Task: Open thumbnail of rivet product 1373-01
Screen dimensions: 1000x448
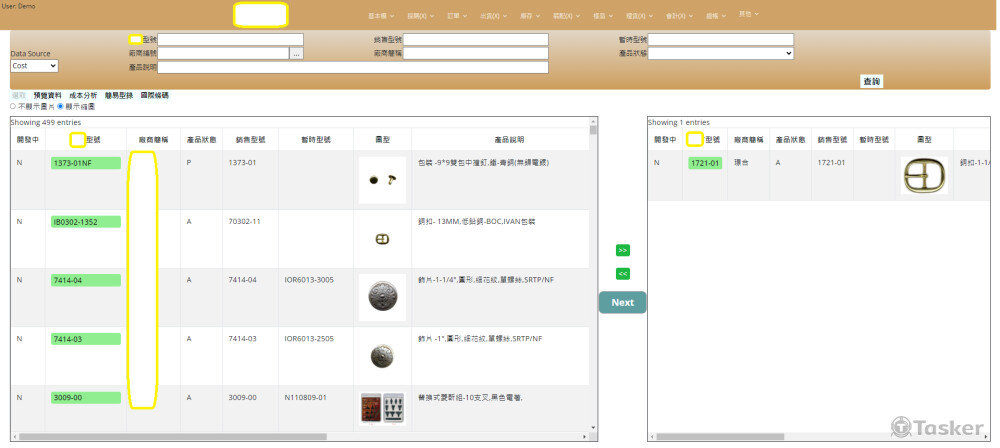Action: pos(382,180)
